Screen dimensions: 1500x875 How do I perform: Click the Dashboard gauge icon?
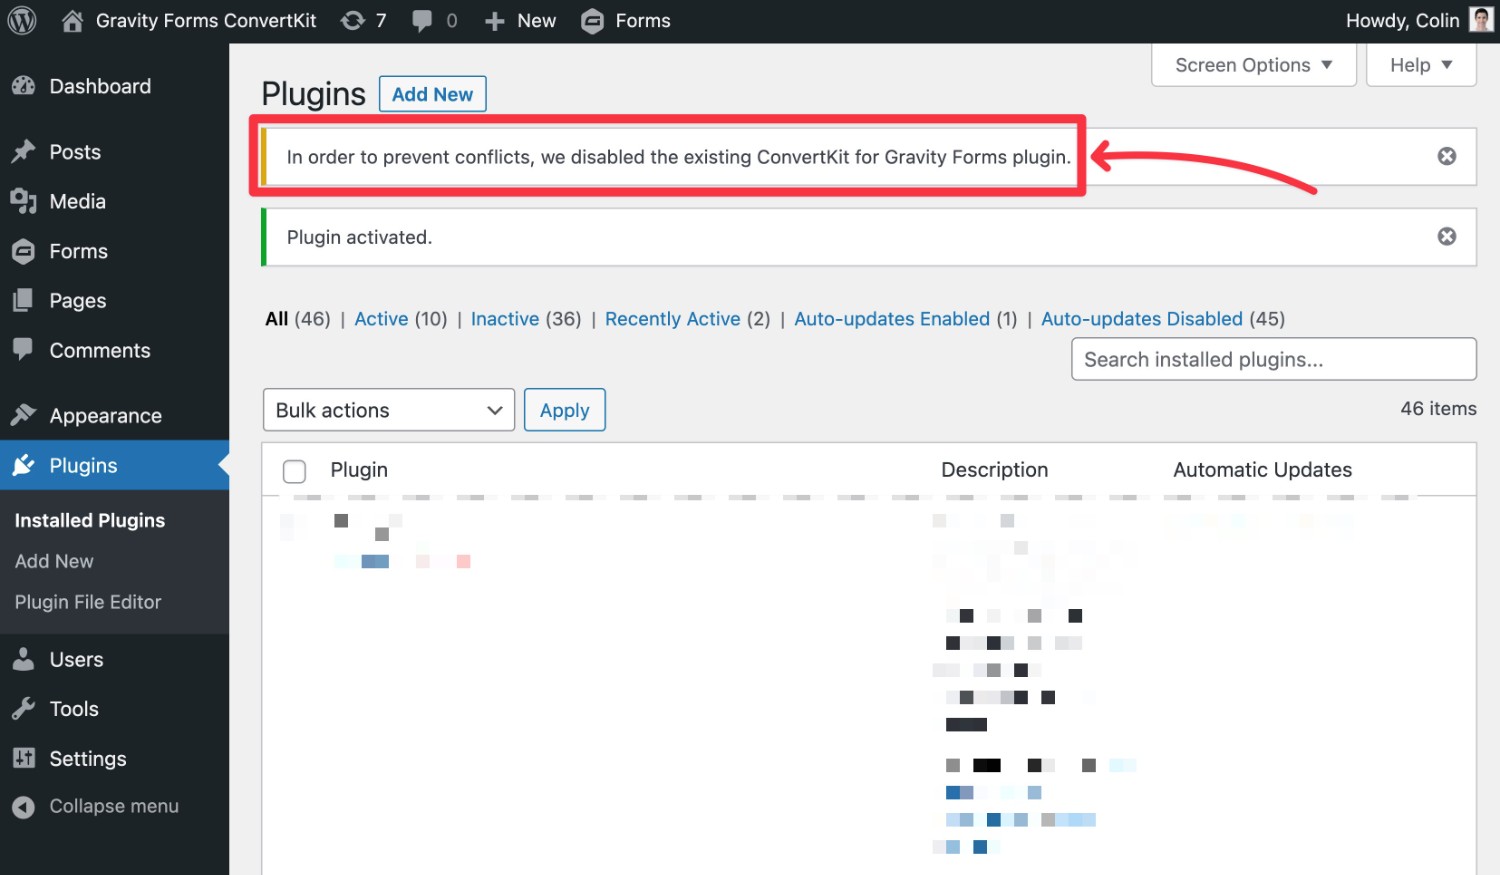coord(24,86)
